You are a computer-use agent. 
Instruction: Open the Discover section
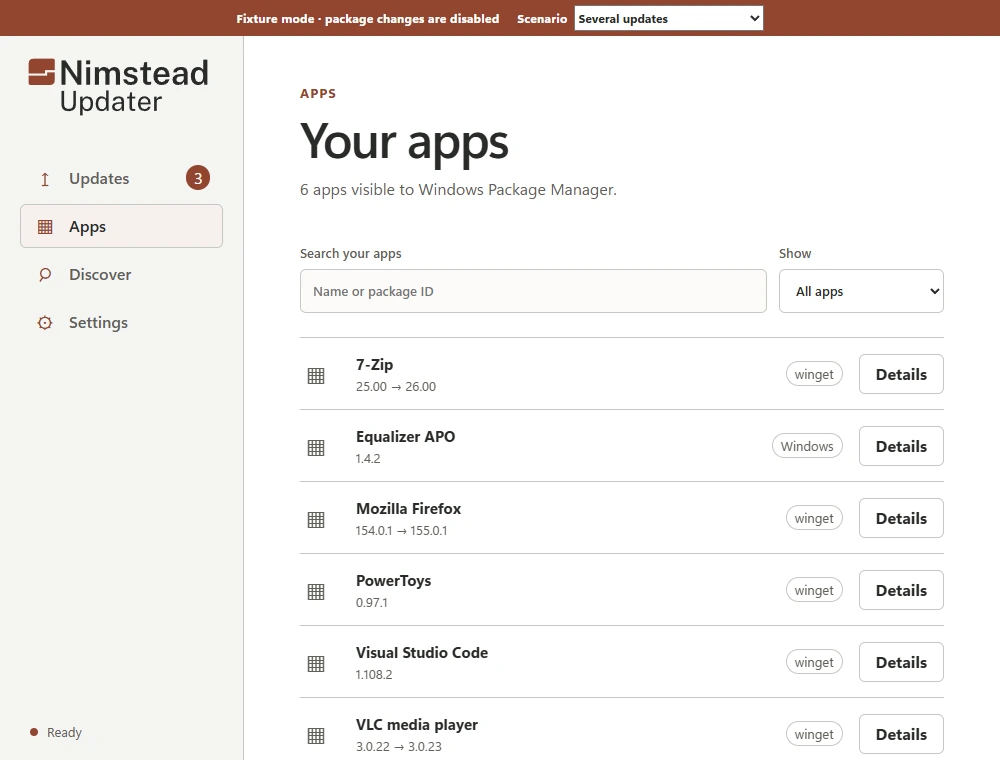tap(121, 275)
